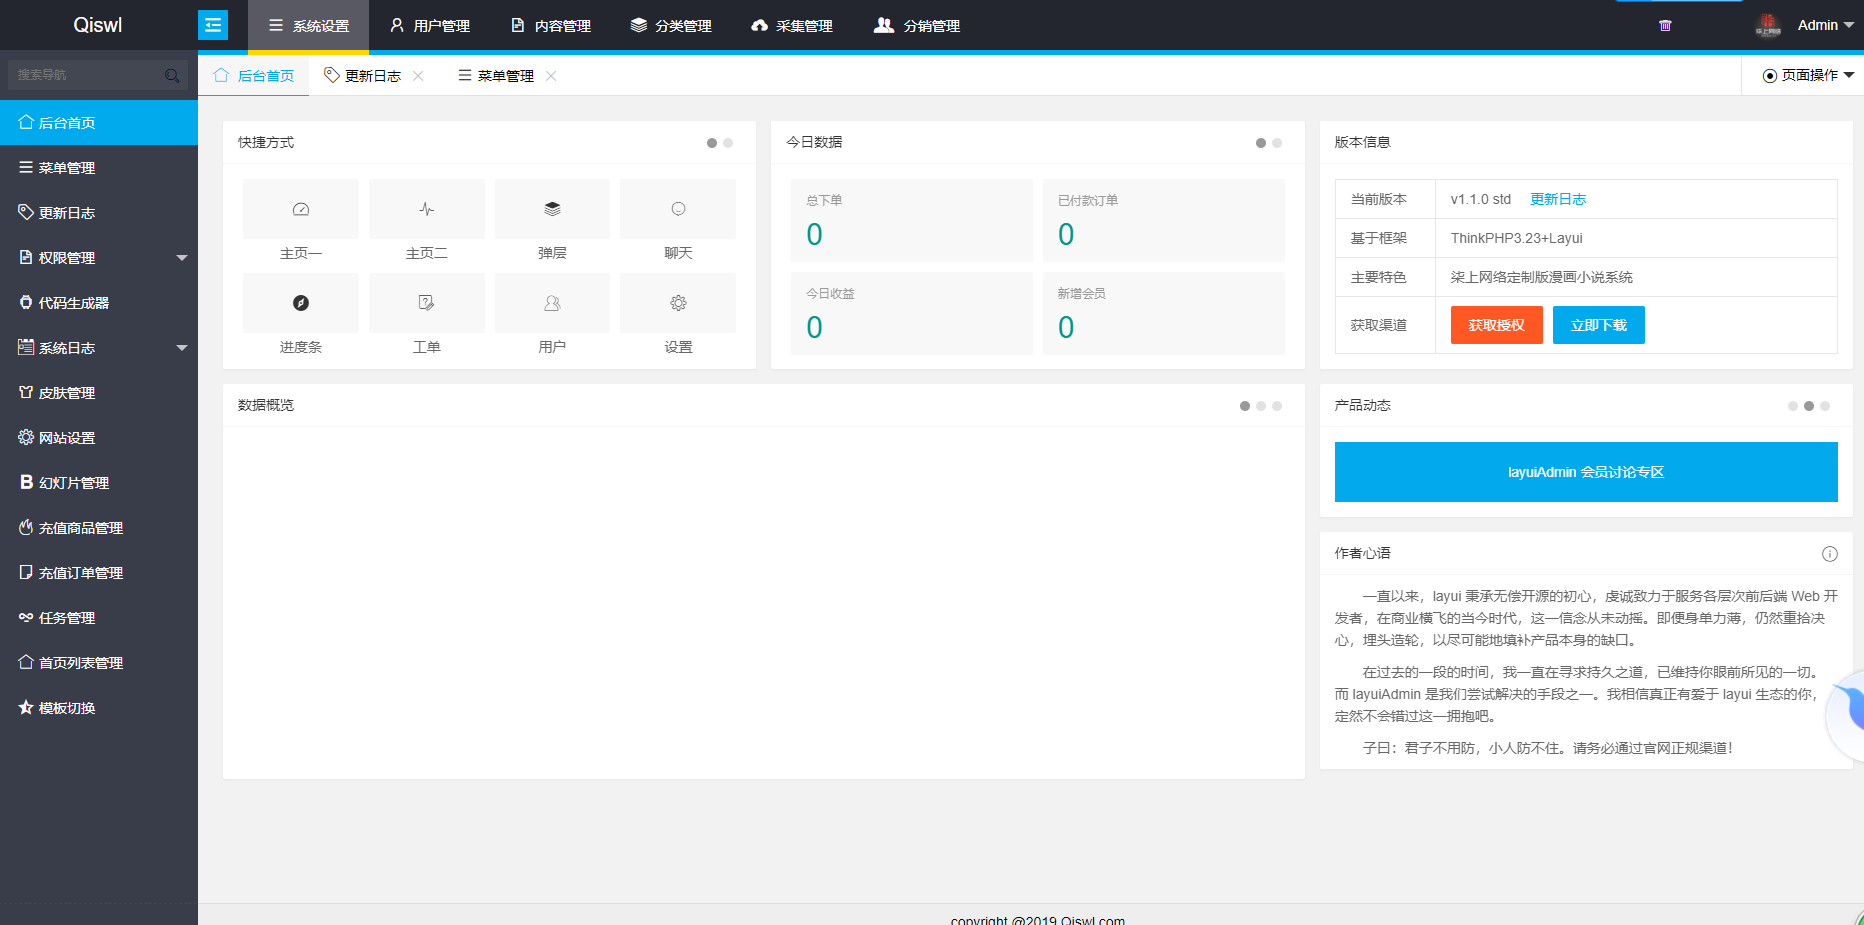Open the 聊天 shortcut icon
This screenshot has width=1864, height=925.
[678, 208]
